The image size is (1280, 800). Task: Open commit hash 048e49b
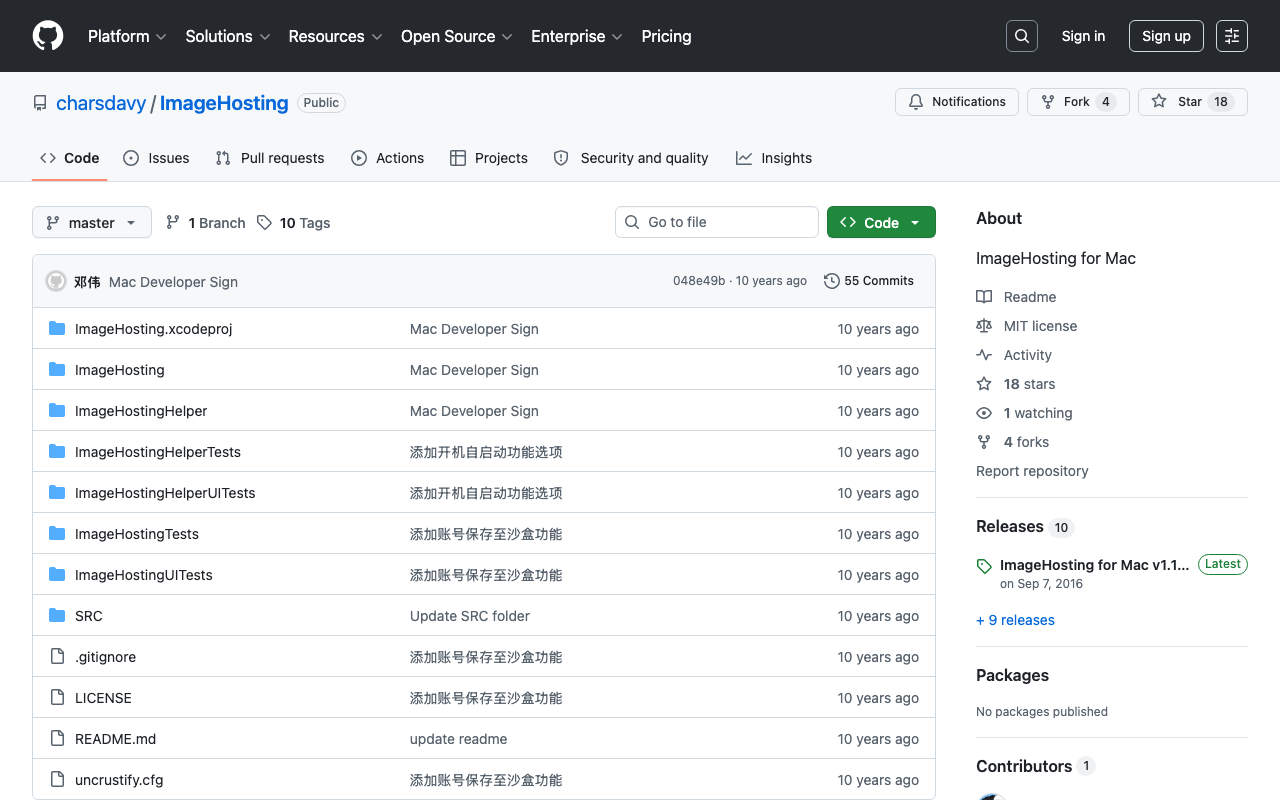699,281
